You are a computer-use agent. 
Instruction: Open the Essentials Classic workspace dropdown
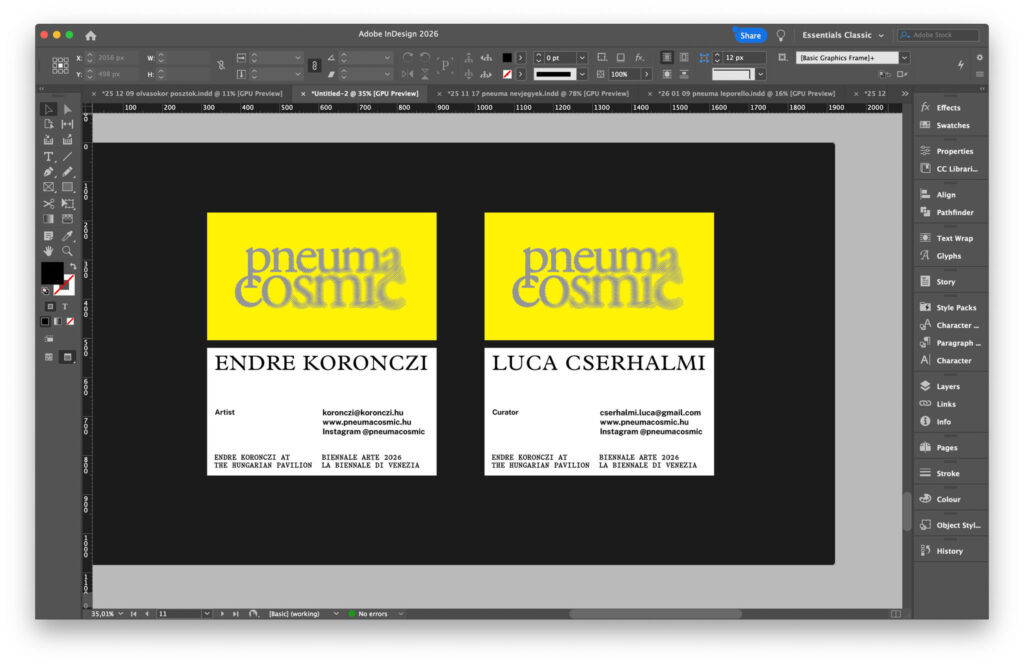(x=842, y=35)
